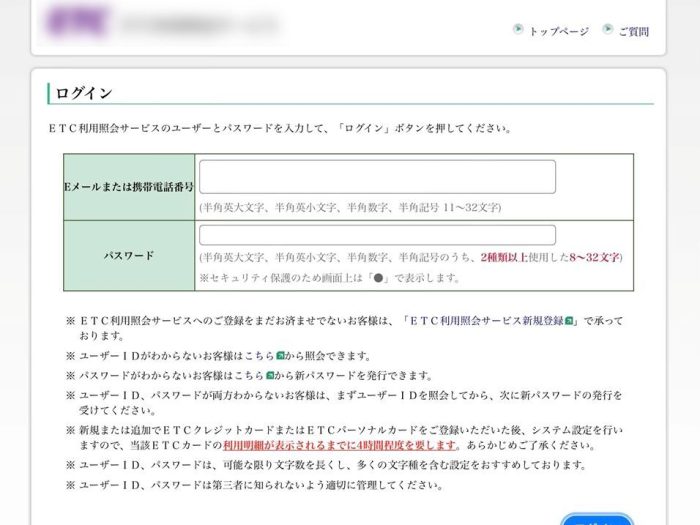Open the ご質問 page link
This screenshot has width=700, height=525.
click(634, 31)
